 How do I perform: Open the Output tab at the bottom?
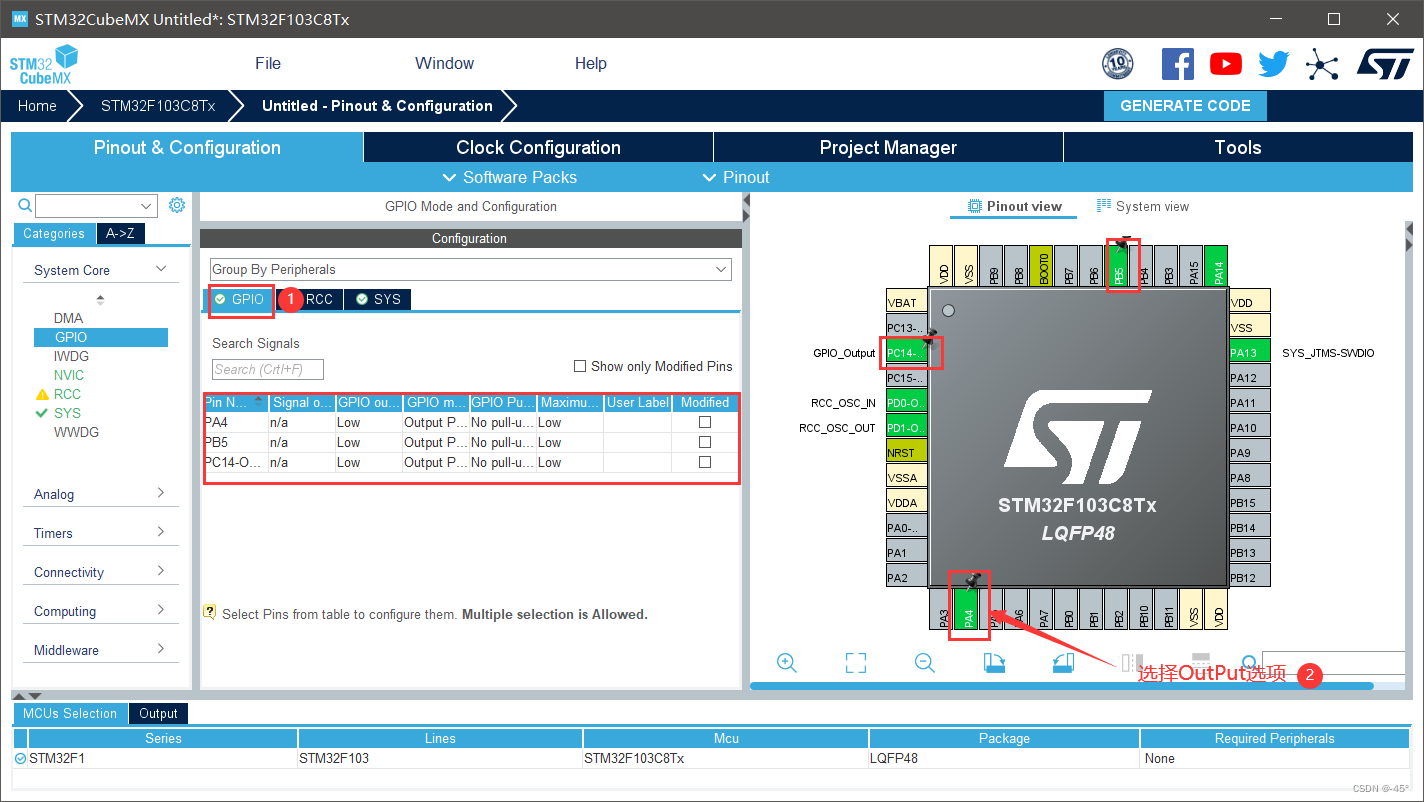158,713
